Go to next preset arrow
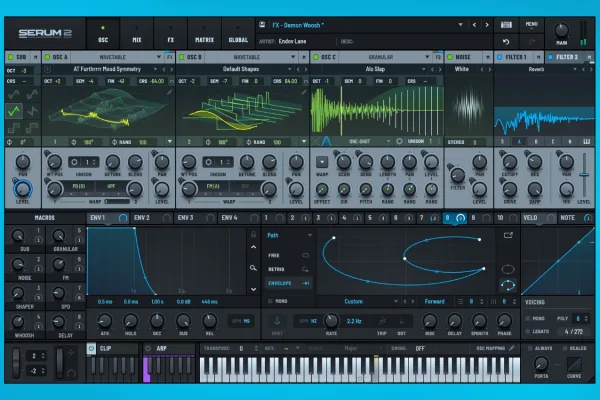This screenshot has height=400, width=600. coord(487,25)
